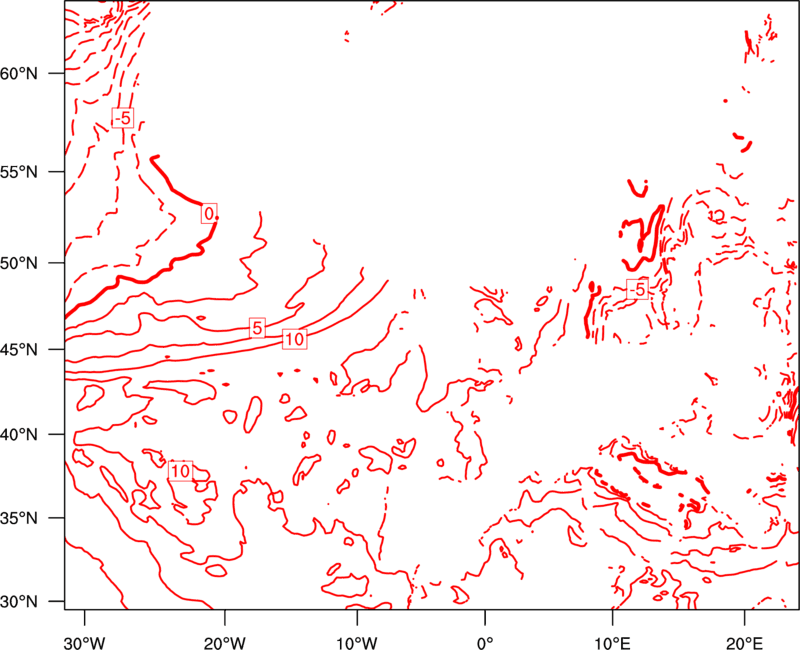Select the 10 contour label beside the 5 label
Screen dimensions: 800x650
294,339
